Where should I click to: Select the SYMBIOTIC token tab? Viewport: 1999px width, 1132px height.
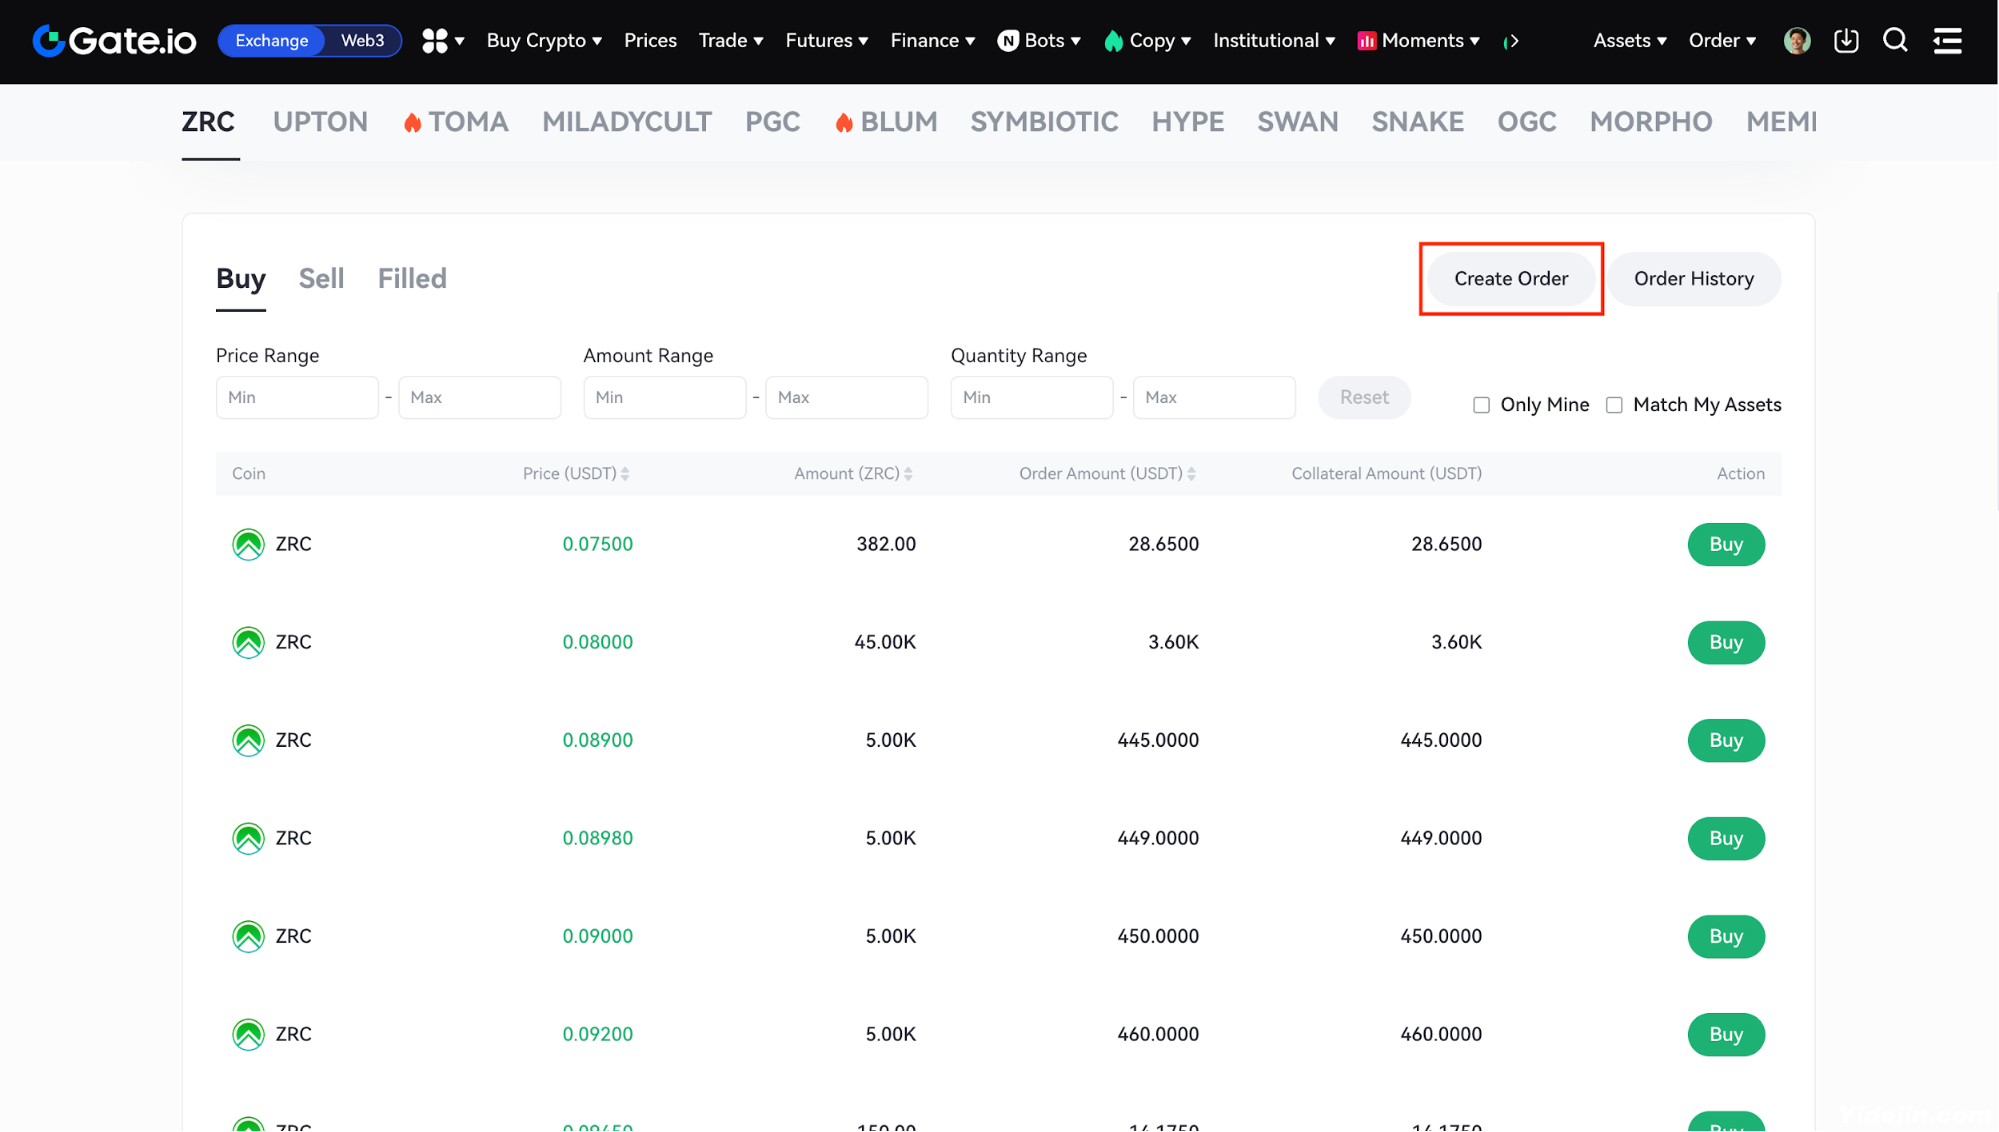[x=1044, y=122]
